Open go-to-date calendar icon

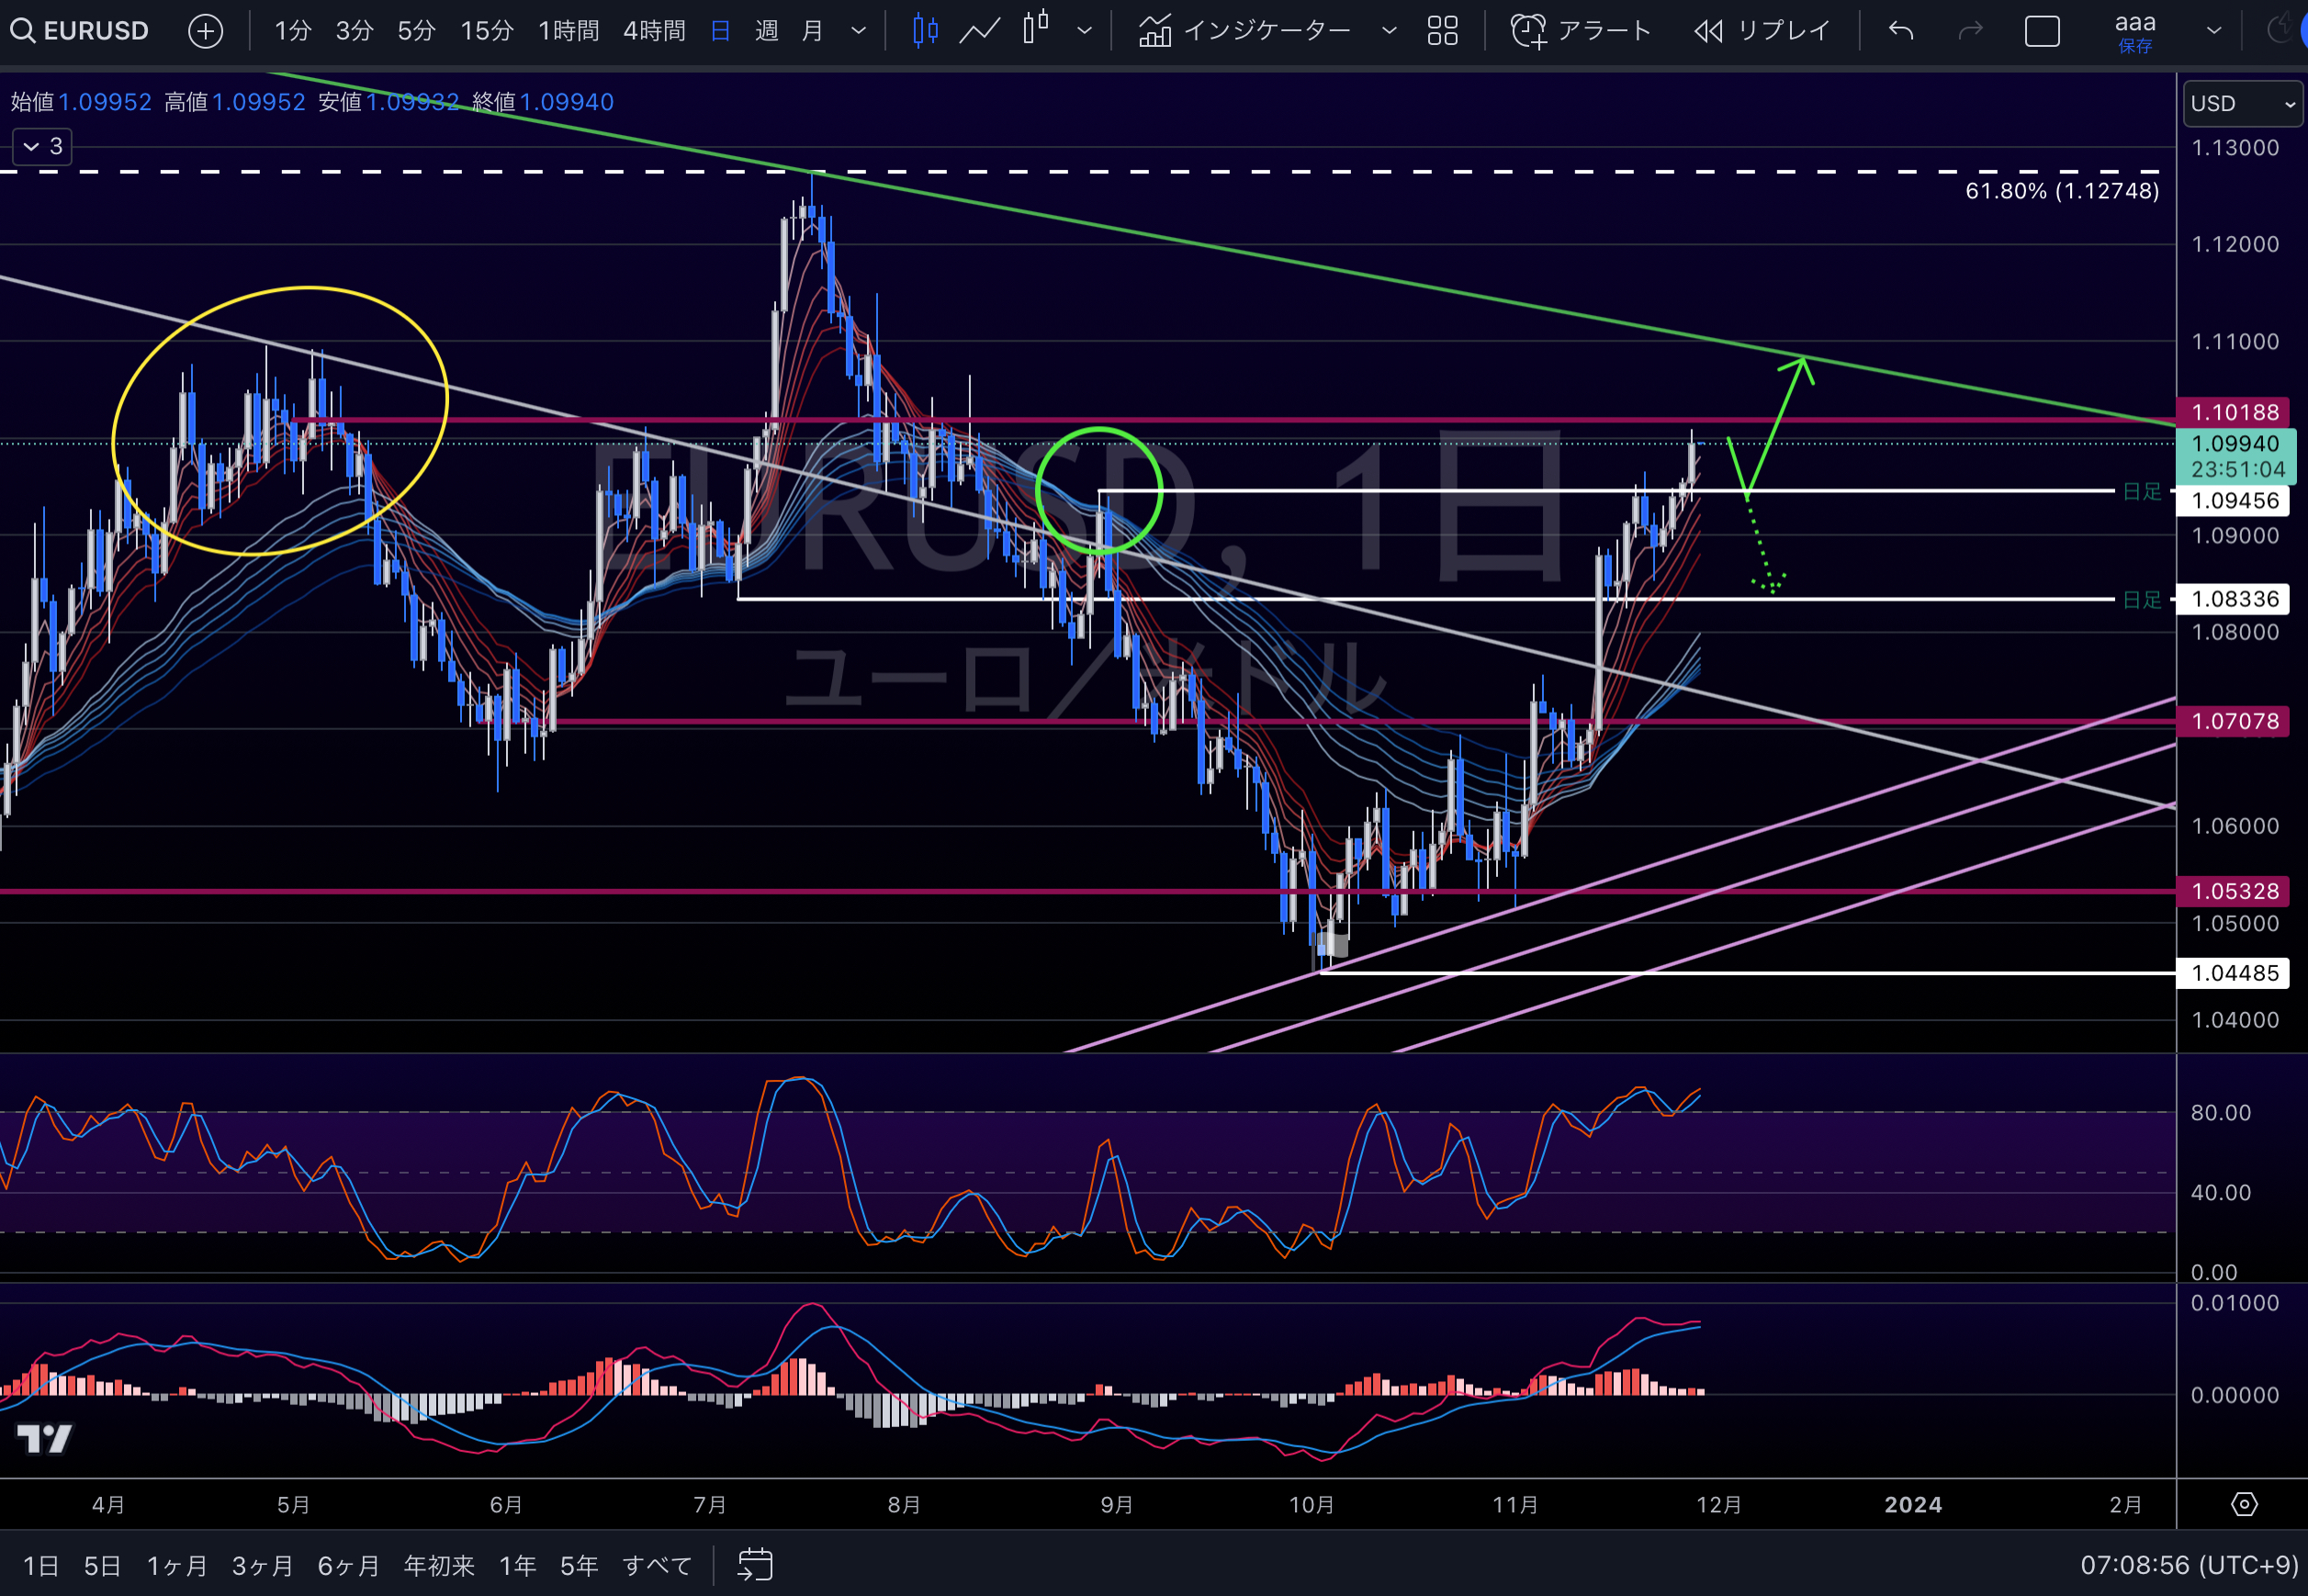[755, 1564]
